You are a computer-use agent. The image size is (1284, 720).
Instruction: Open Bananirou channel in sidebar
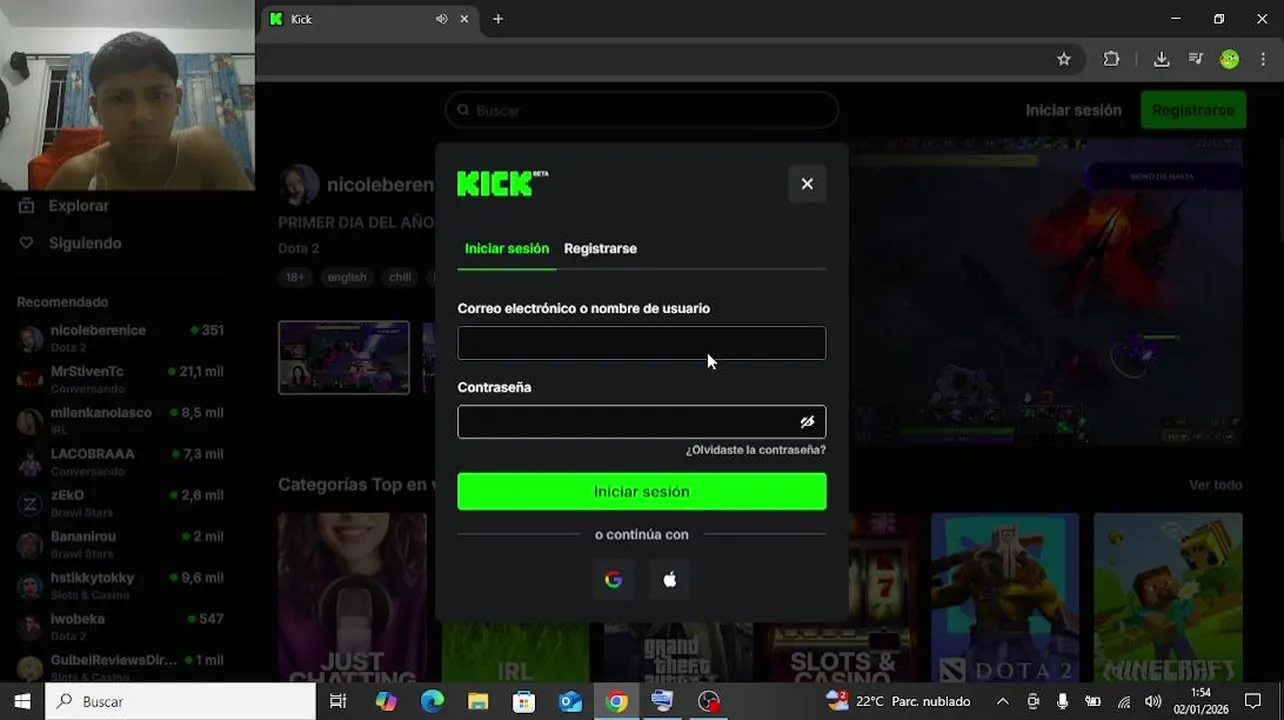[121, 544]
